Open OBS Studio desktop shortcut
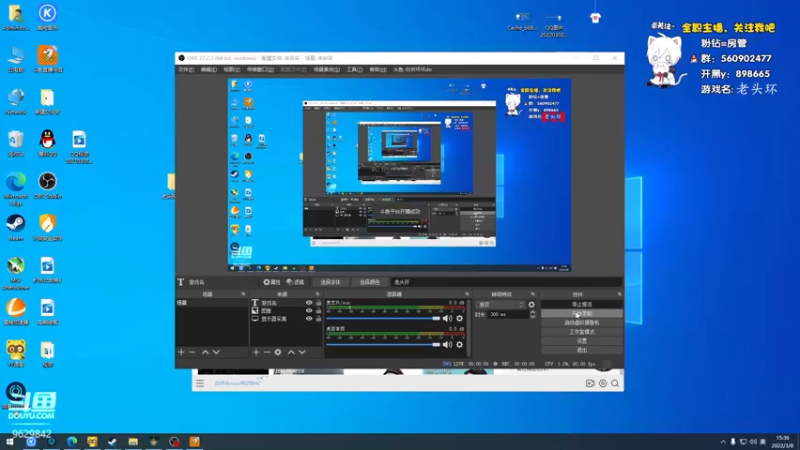The width and height of the screenshot is (800, 450). [47, 185]
